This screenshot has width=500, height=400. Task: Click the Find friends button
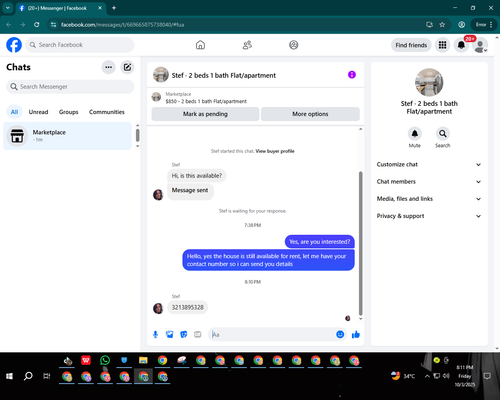tap(411, 45)
